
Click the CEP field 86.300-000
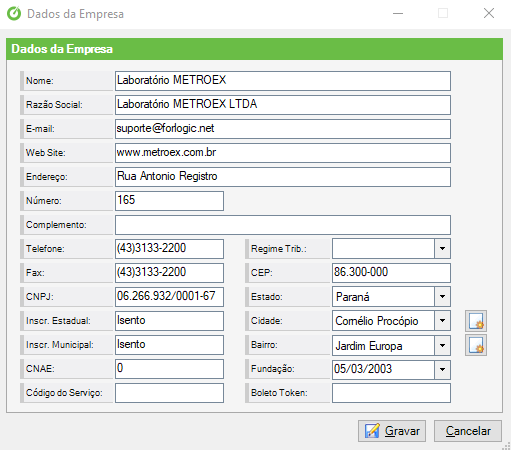tap(391, 273)
